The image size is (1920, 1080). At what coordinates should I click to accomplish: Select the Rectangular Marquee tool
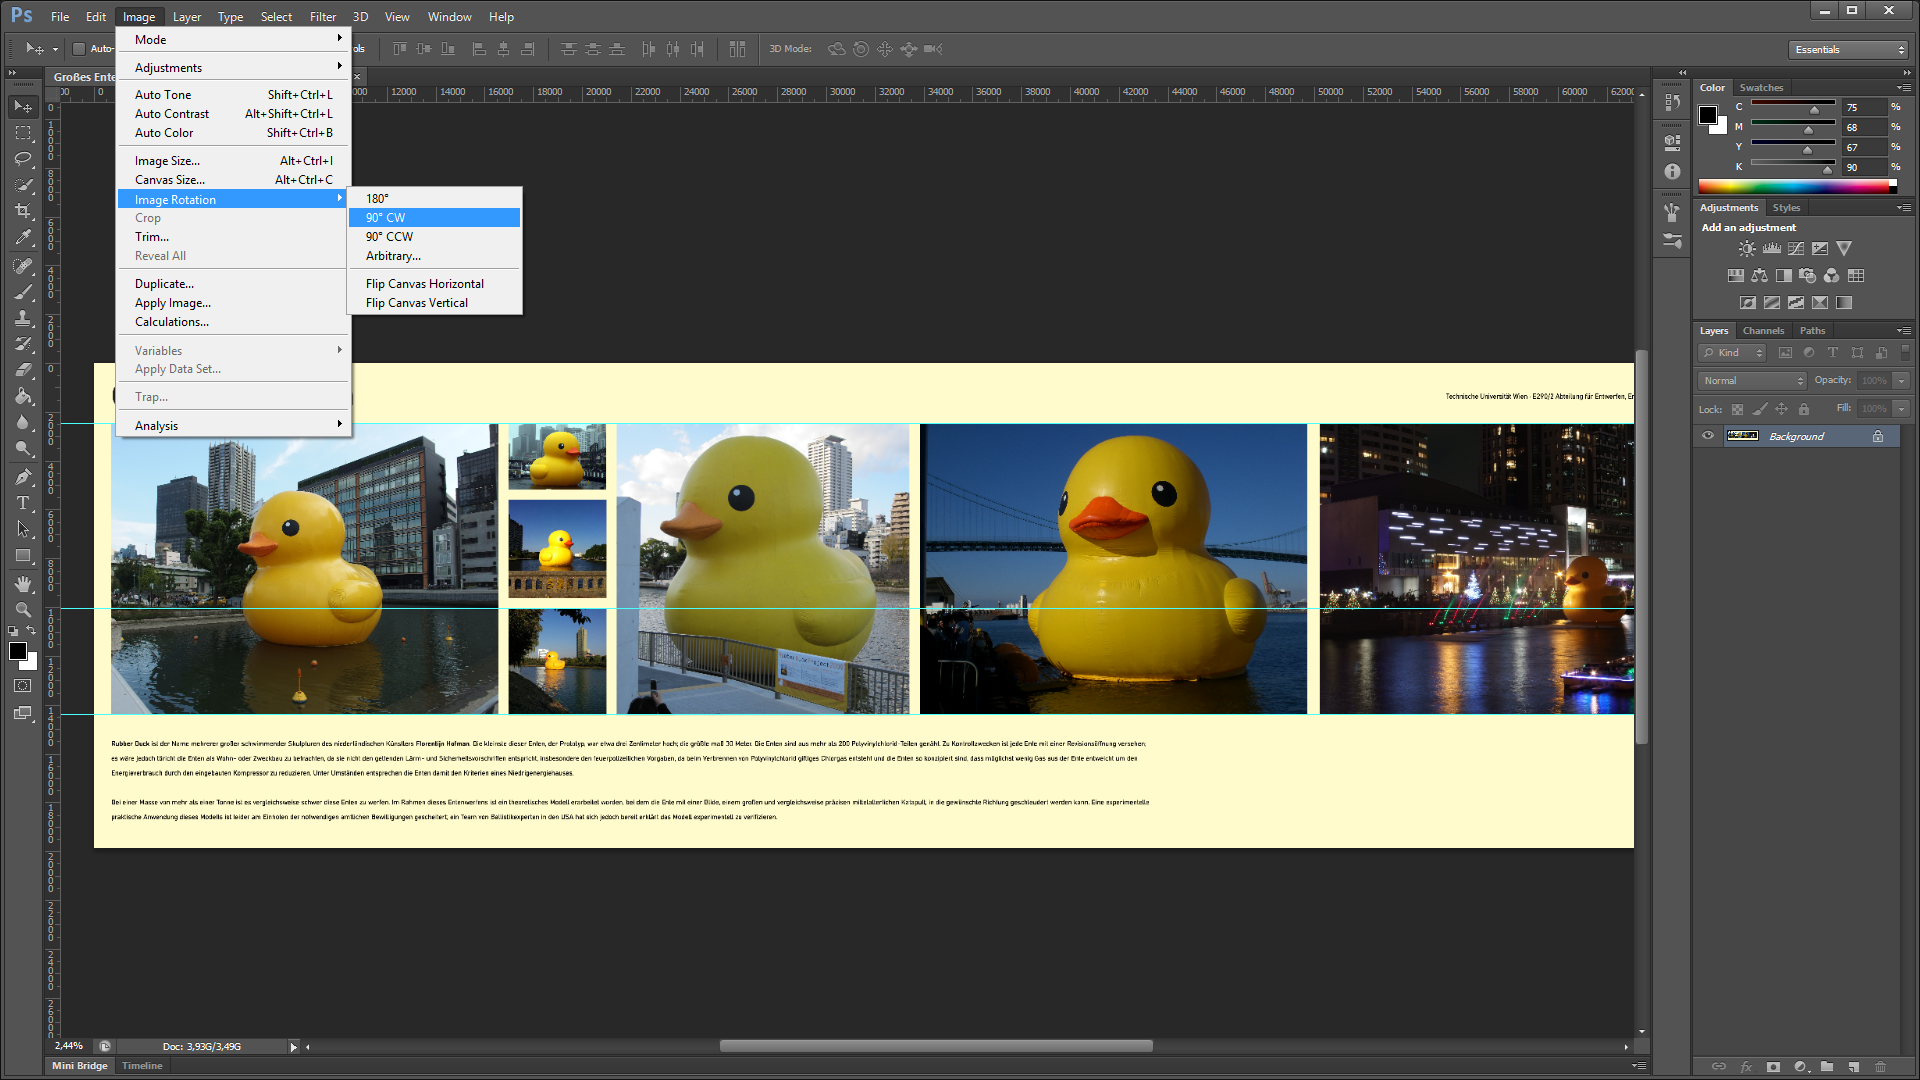(23, 132)
